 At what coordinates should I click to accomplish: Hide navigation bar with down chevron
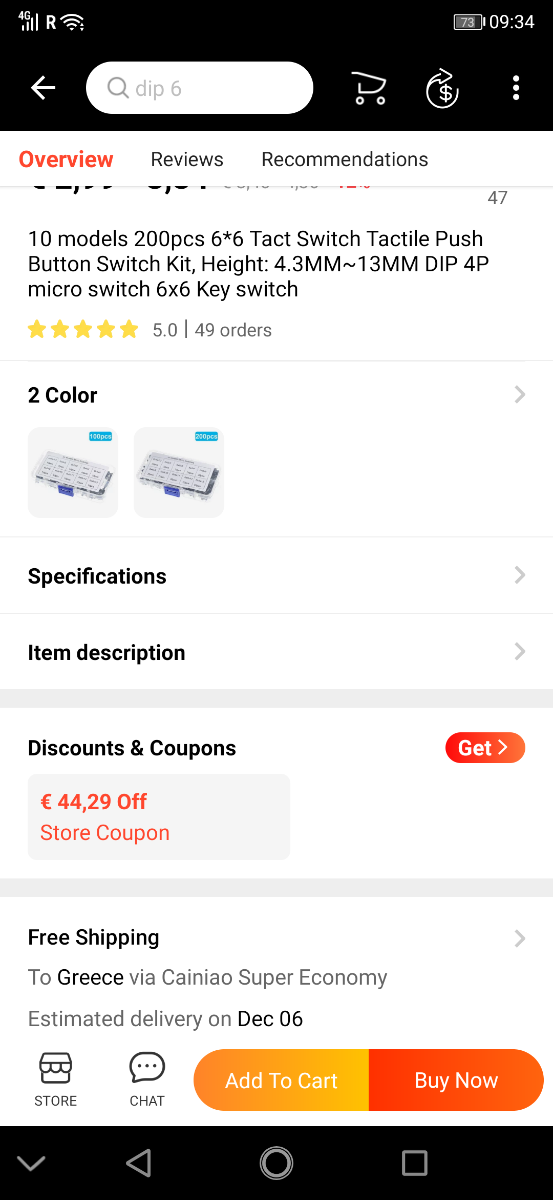pyautogui.click(x=31, y=1163)
